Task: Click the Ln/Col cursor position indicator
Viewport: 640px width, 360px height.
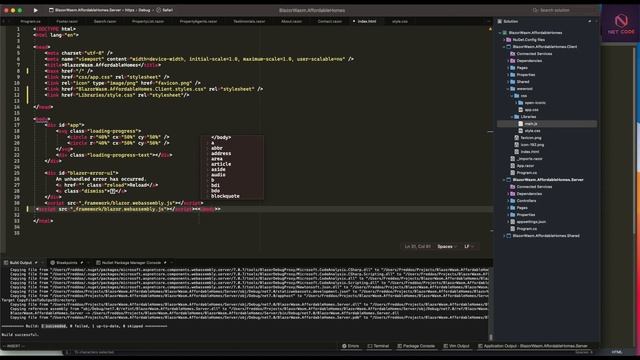Action: (x=418, y=247)
